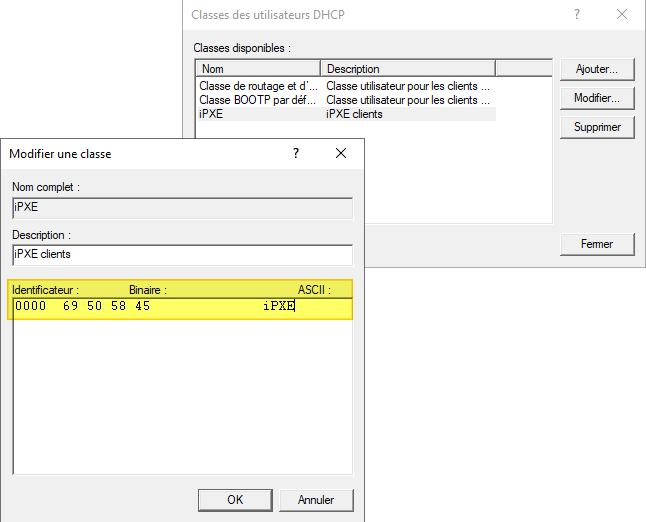Click help question mark in Classes des utilisateurs DHCP
The width and height of the screenshot is (646, 522).
click(x=577, y=14)
